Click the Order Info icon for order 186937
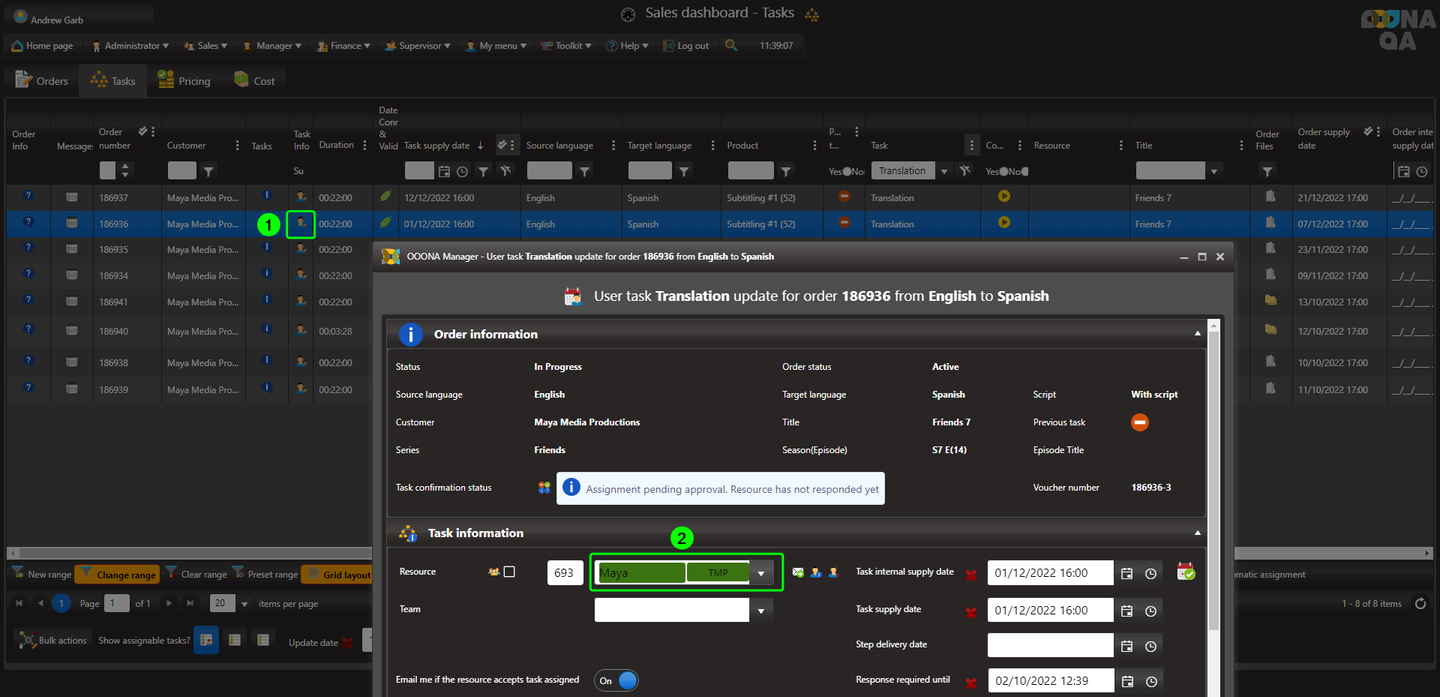1440x697 pixels. point(28,196)
